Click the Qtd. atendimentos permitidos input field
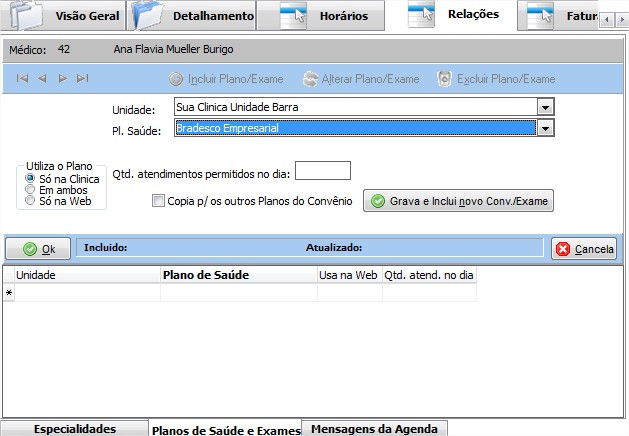The height and width of the screenshot is (436, 629). pos(323,171)
